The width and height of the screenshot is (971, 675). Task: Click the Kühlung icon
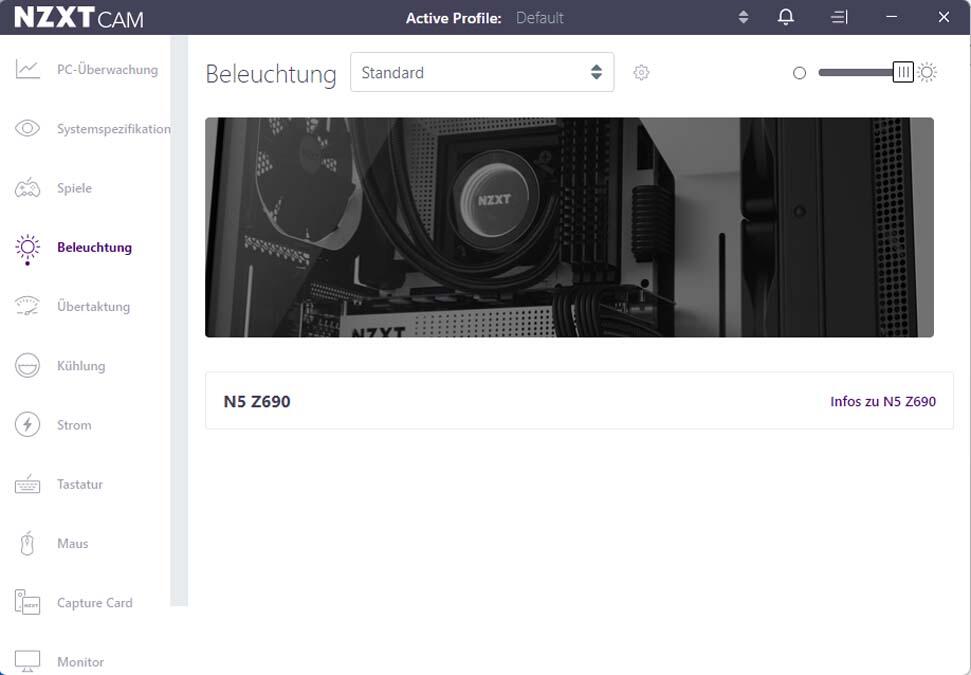point(27,365)
